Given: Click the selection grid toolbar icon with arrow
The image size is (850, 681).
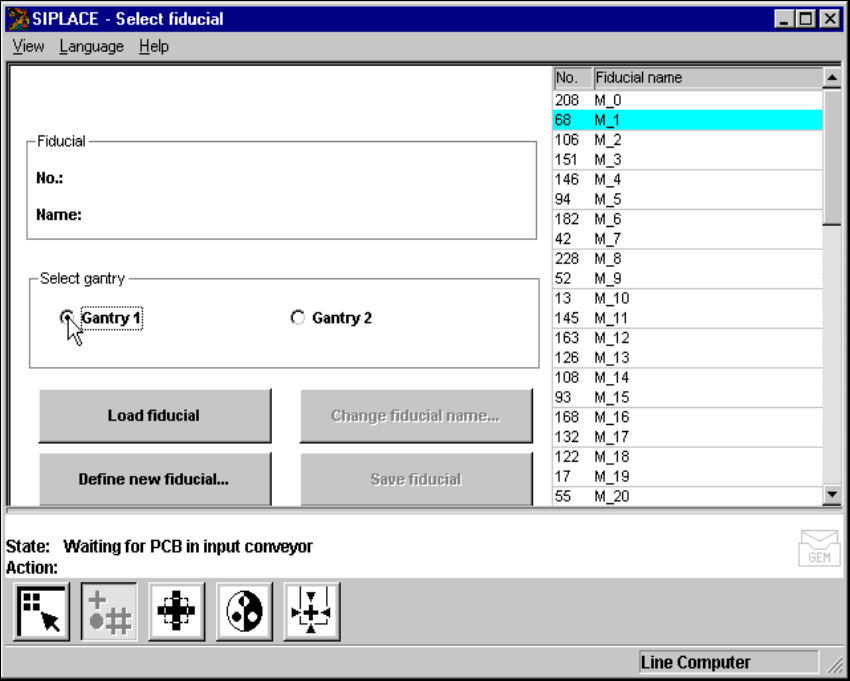Looking at the screenshot, I should (x=42, y=612).
